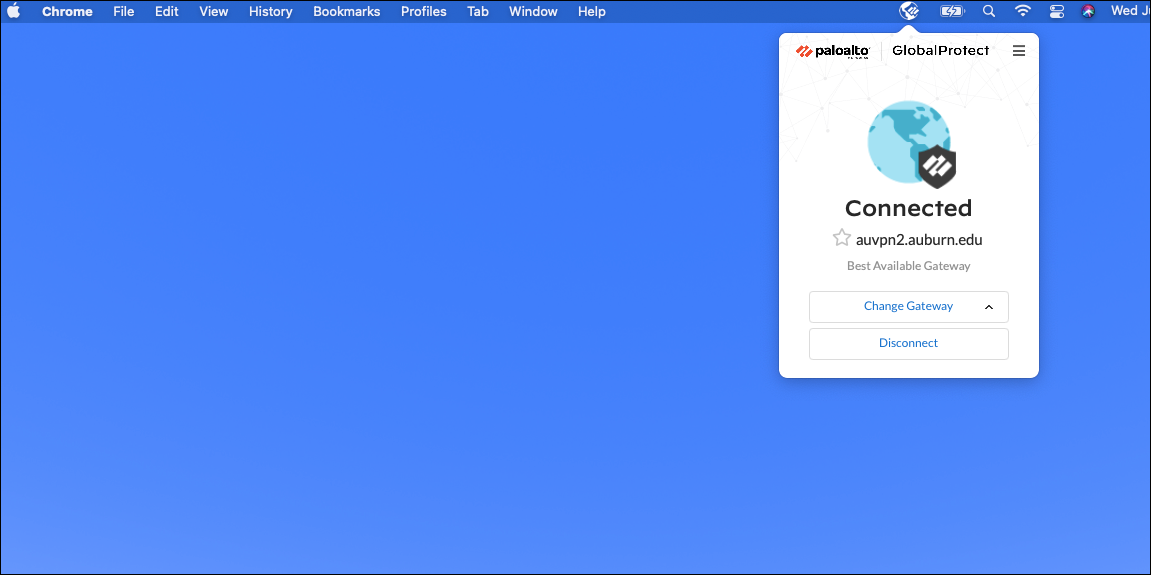Mark auvpn2.auburn.edu gateway as favorite star
1151x575 pixels.
[x=841, y=239]
